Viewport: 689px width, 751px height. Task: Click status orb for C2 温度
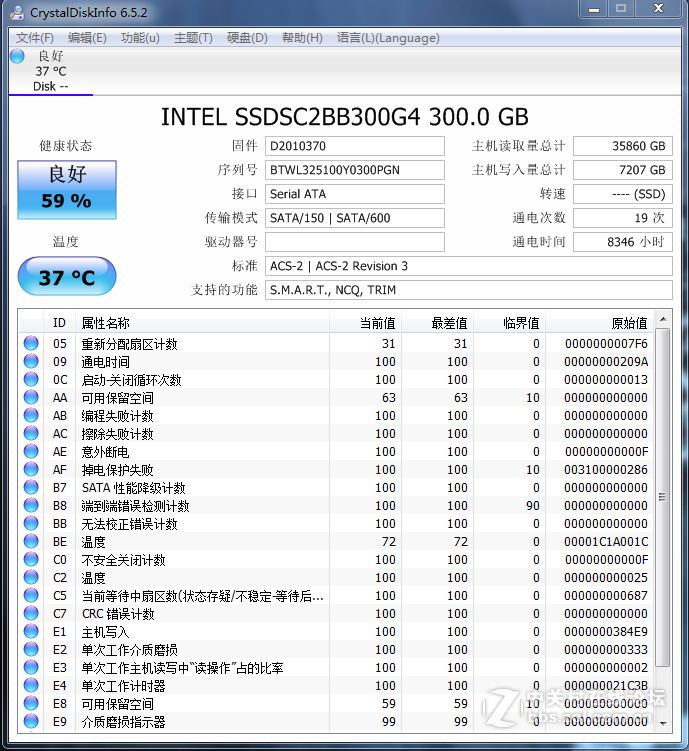31,577
